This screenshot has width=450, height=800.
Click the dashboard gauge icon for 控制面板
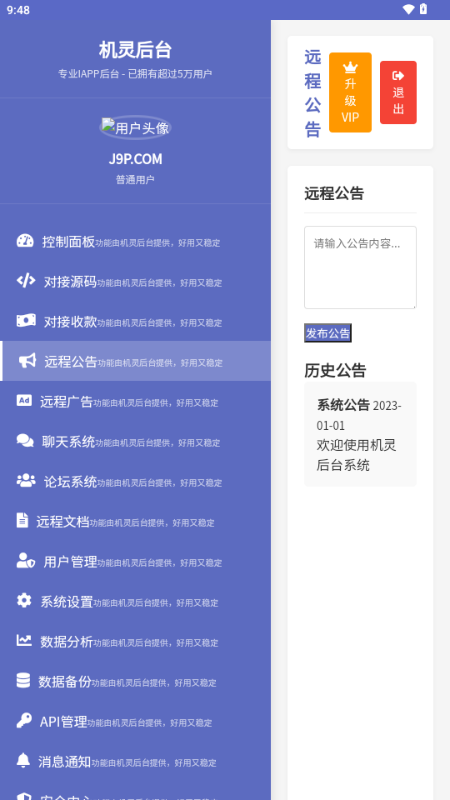25,241
